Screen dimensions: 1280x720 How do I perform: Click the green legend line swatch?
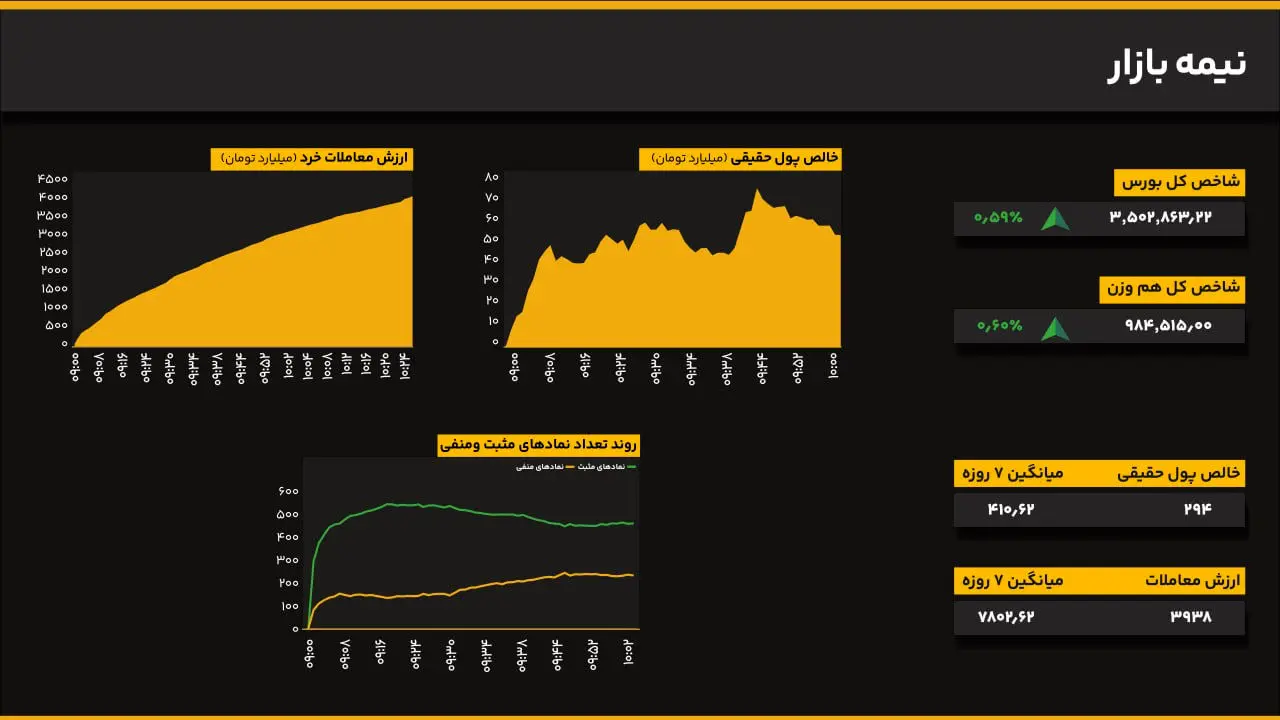632,467
